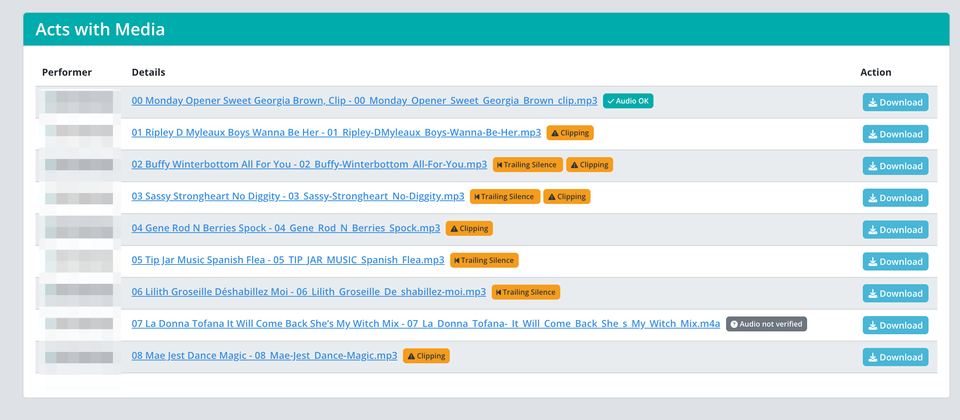960x420 pixels.
Task: Click Clipping badge on Sassy Strongheart row
Action: [567, 196]
